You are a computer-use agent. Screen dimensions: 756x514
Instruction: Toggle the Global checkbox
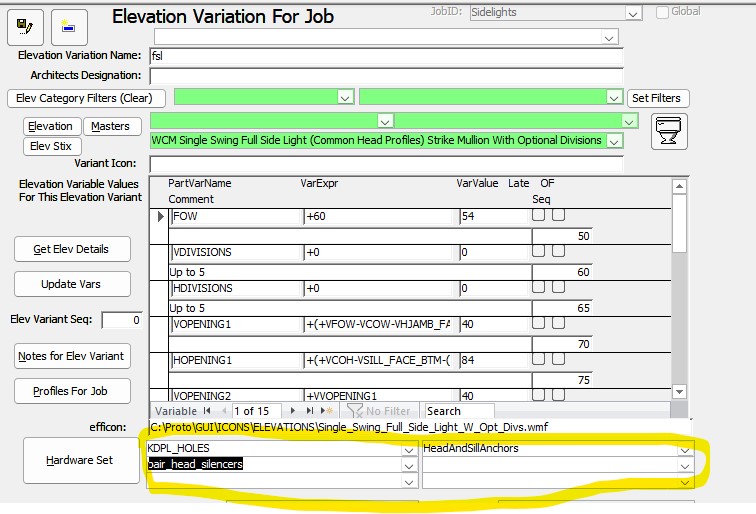(x=663, y=12)
